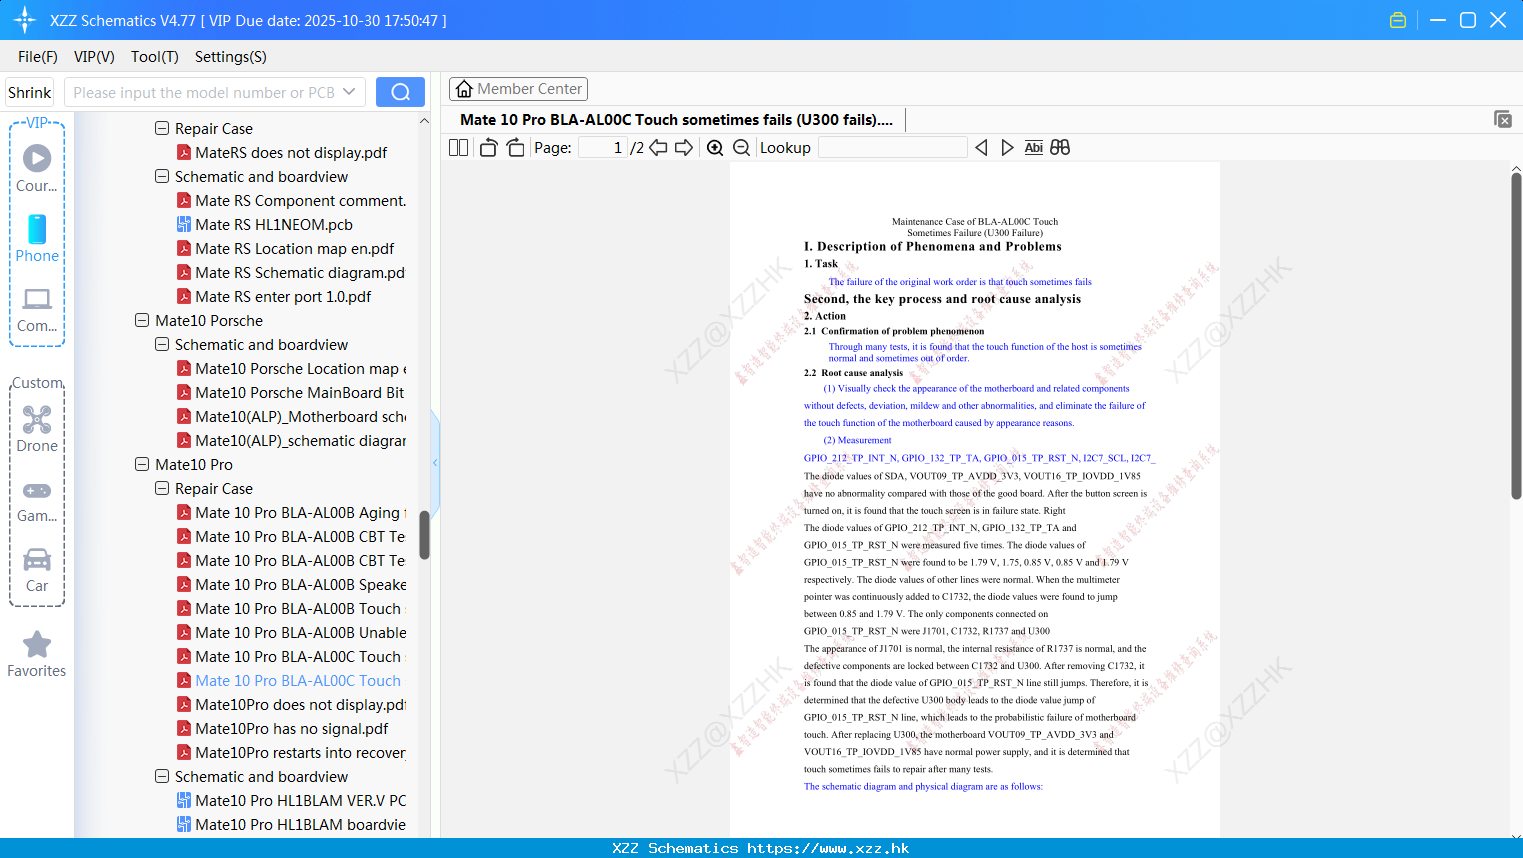Image resolution: width=1523 pixels, height=858 pixels.
Task: Open the Tool(T) menu
Action: coord(155,57)
